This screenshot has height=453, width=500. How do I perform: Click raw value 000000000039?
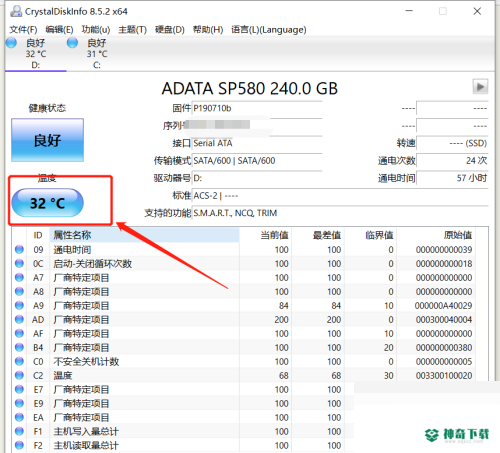444,250
